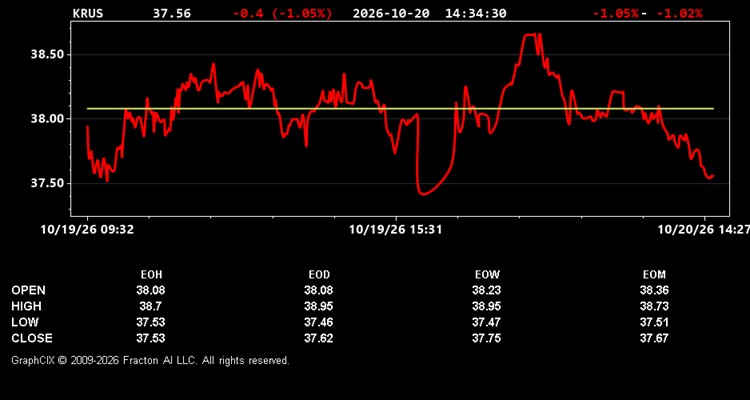Viewport: 750px width, 400px height.
Task: Select the EOW column header
Action: tap(487, 275)
